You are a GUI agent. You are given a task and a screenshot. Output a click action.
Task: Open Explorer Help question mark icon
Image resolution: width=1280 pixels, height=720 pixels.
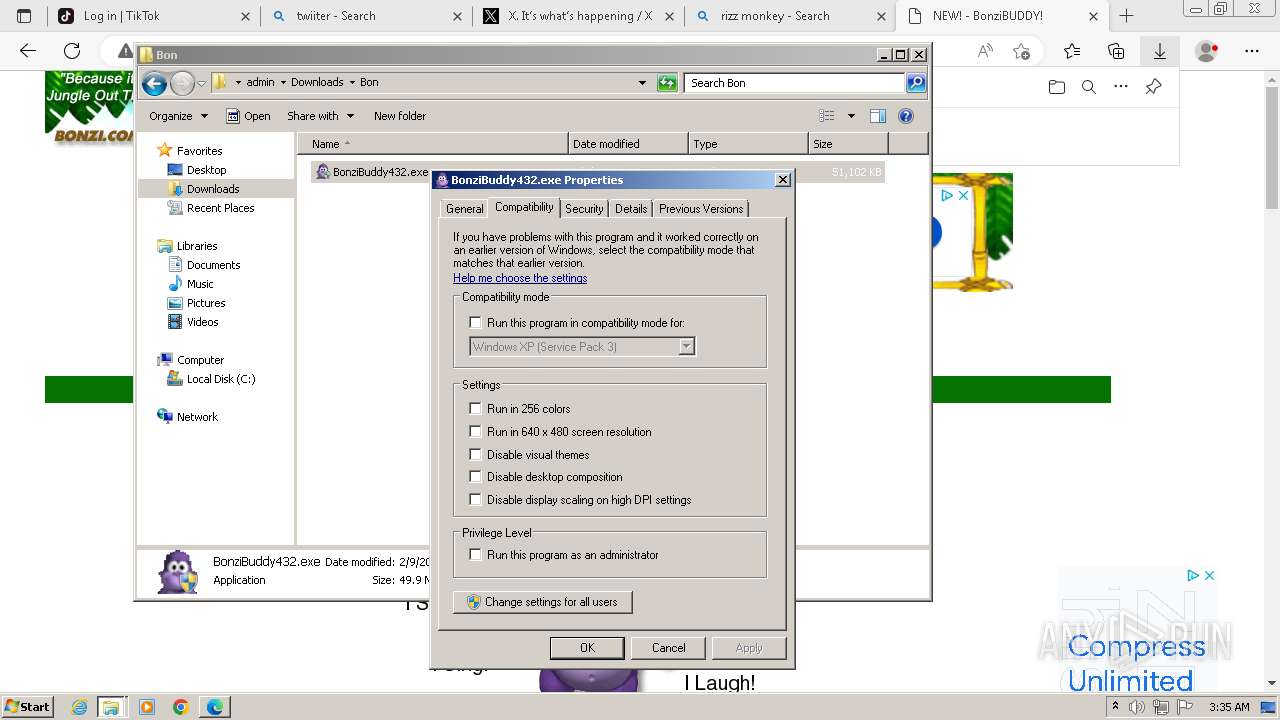906,116
